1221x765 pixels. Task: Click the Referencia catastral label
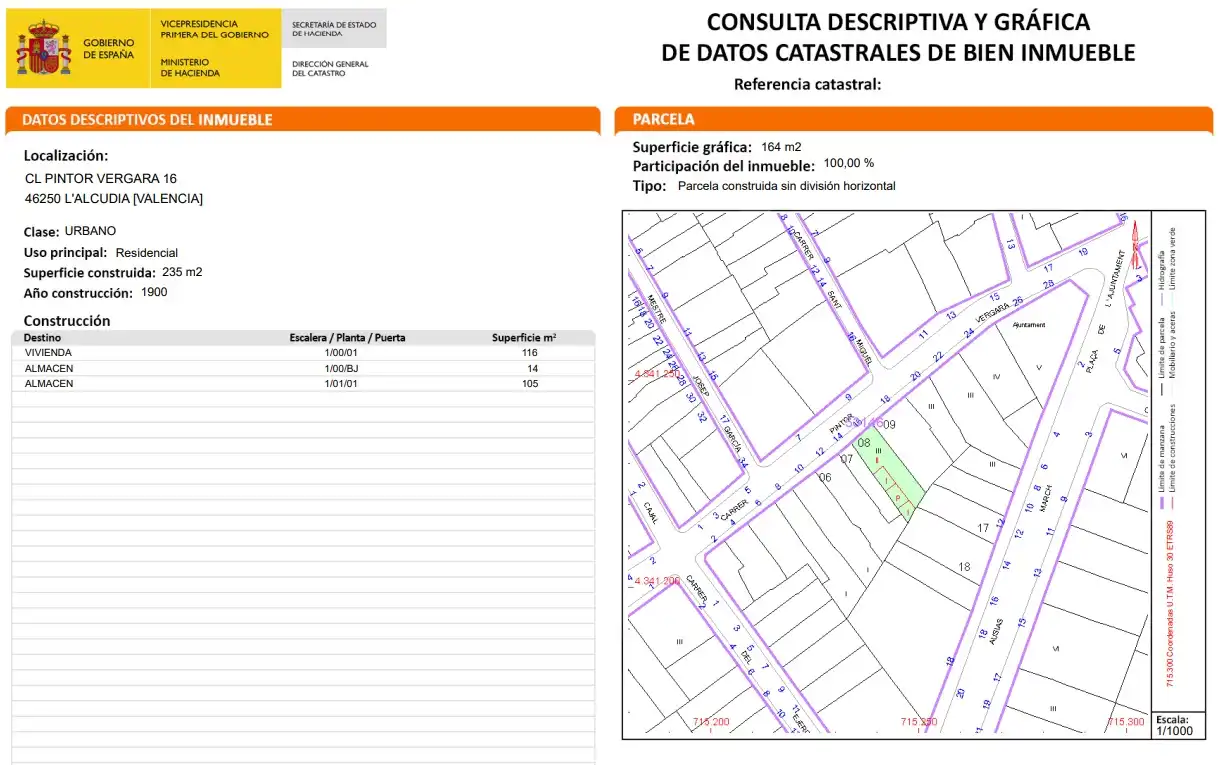807,84
